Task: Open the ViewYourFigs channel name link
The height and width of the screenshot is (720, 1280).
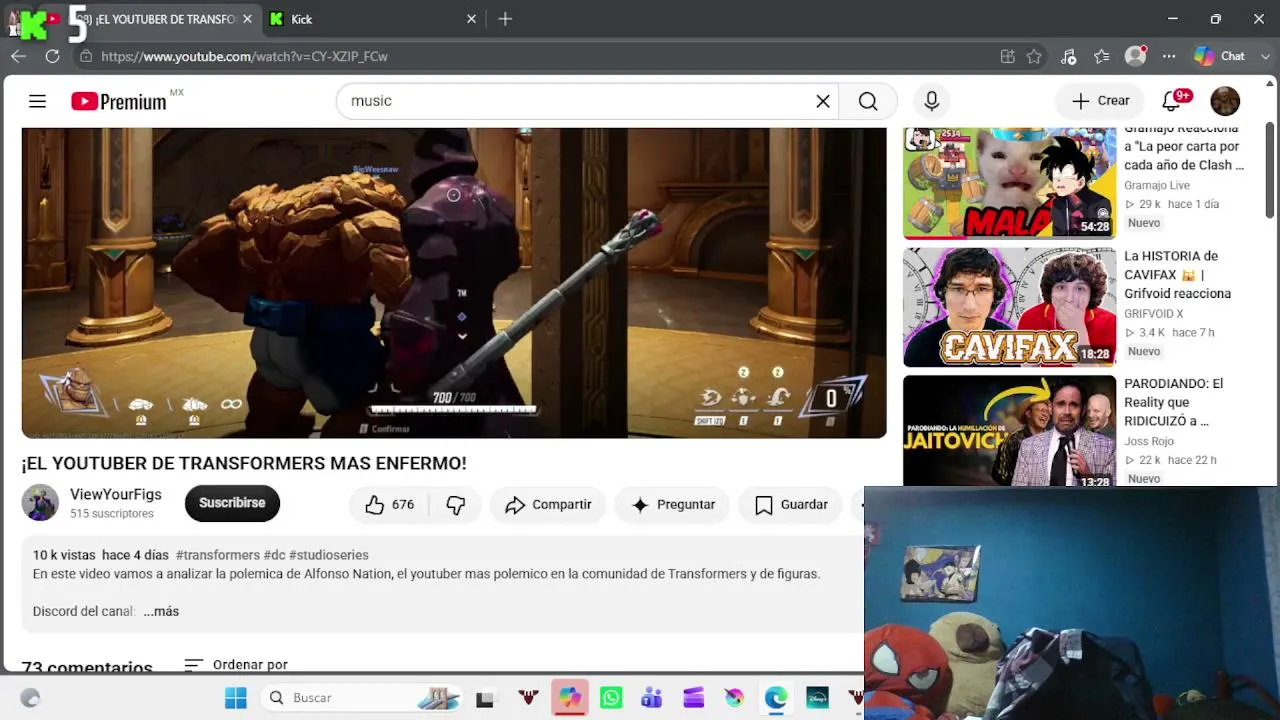Action: click(116, 494)
